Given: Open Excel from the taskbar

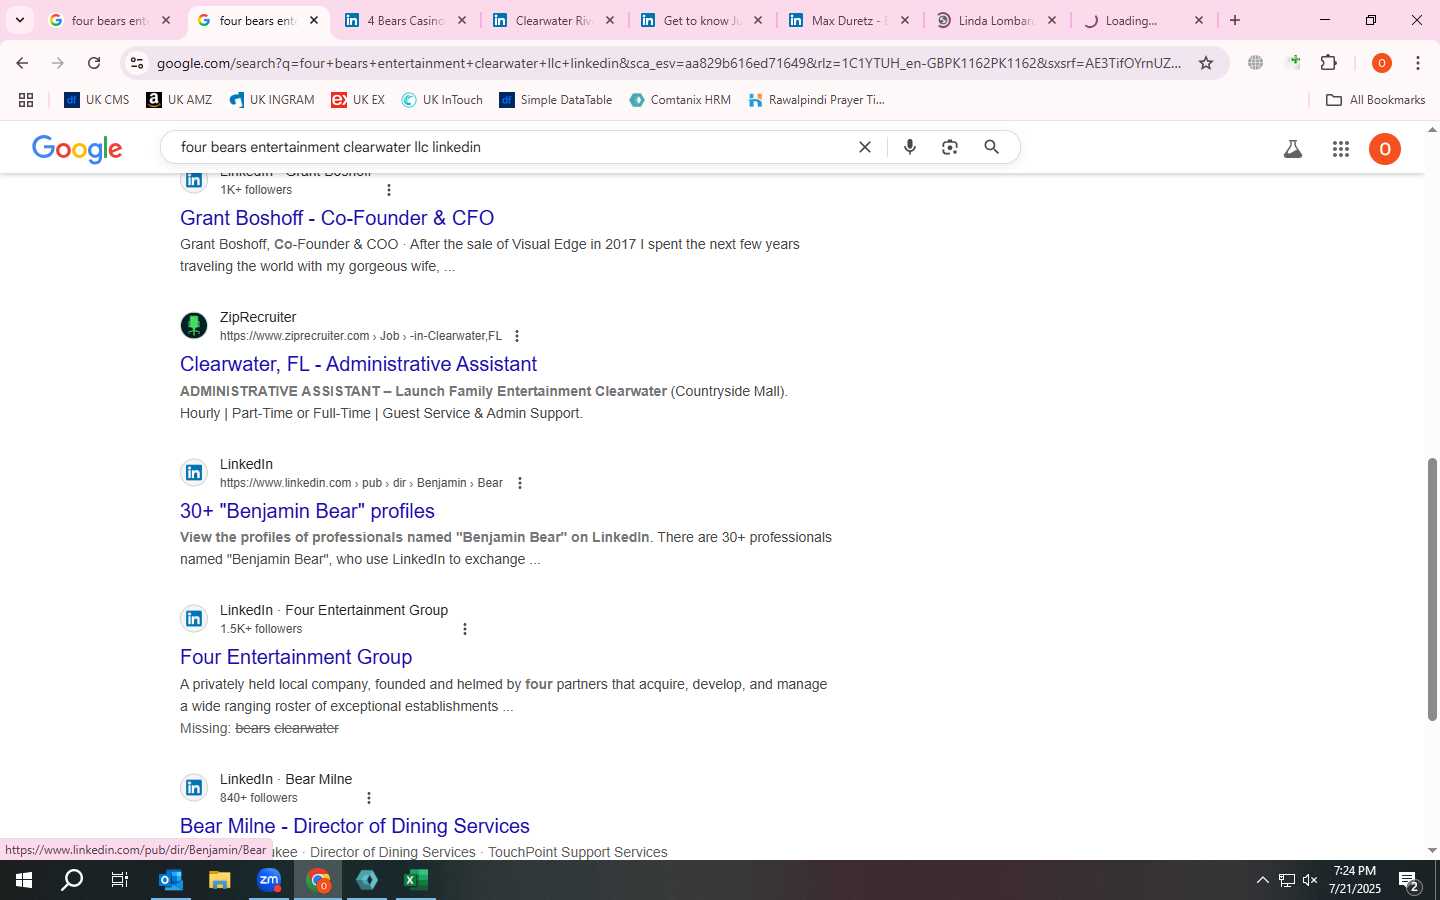Looking at the screenshot, I should (416, 880).
